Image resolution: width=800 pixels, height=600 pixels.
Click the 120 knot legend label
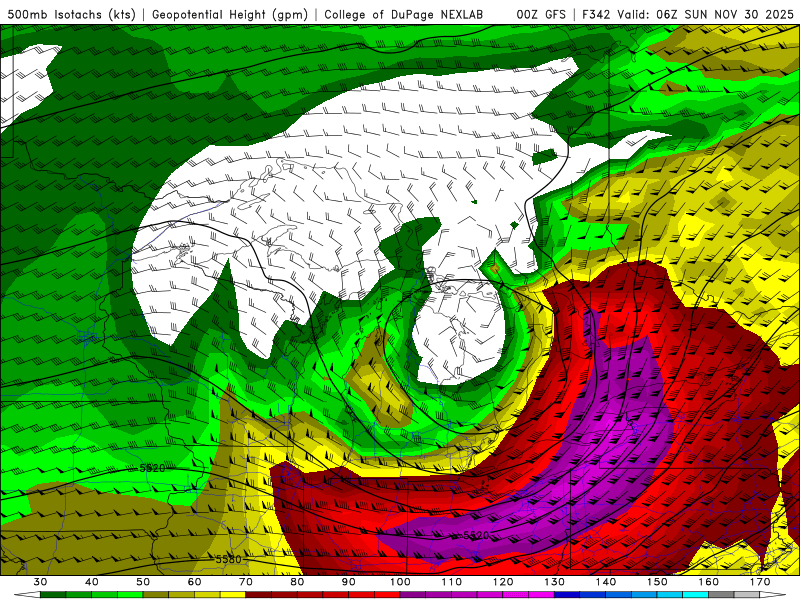point(503,582)
